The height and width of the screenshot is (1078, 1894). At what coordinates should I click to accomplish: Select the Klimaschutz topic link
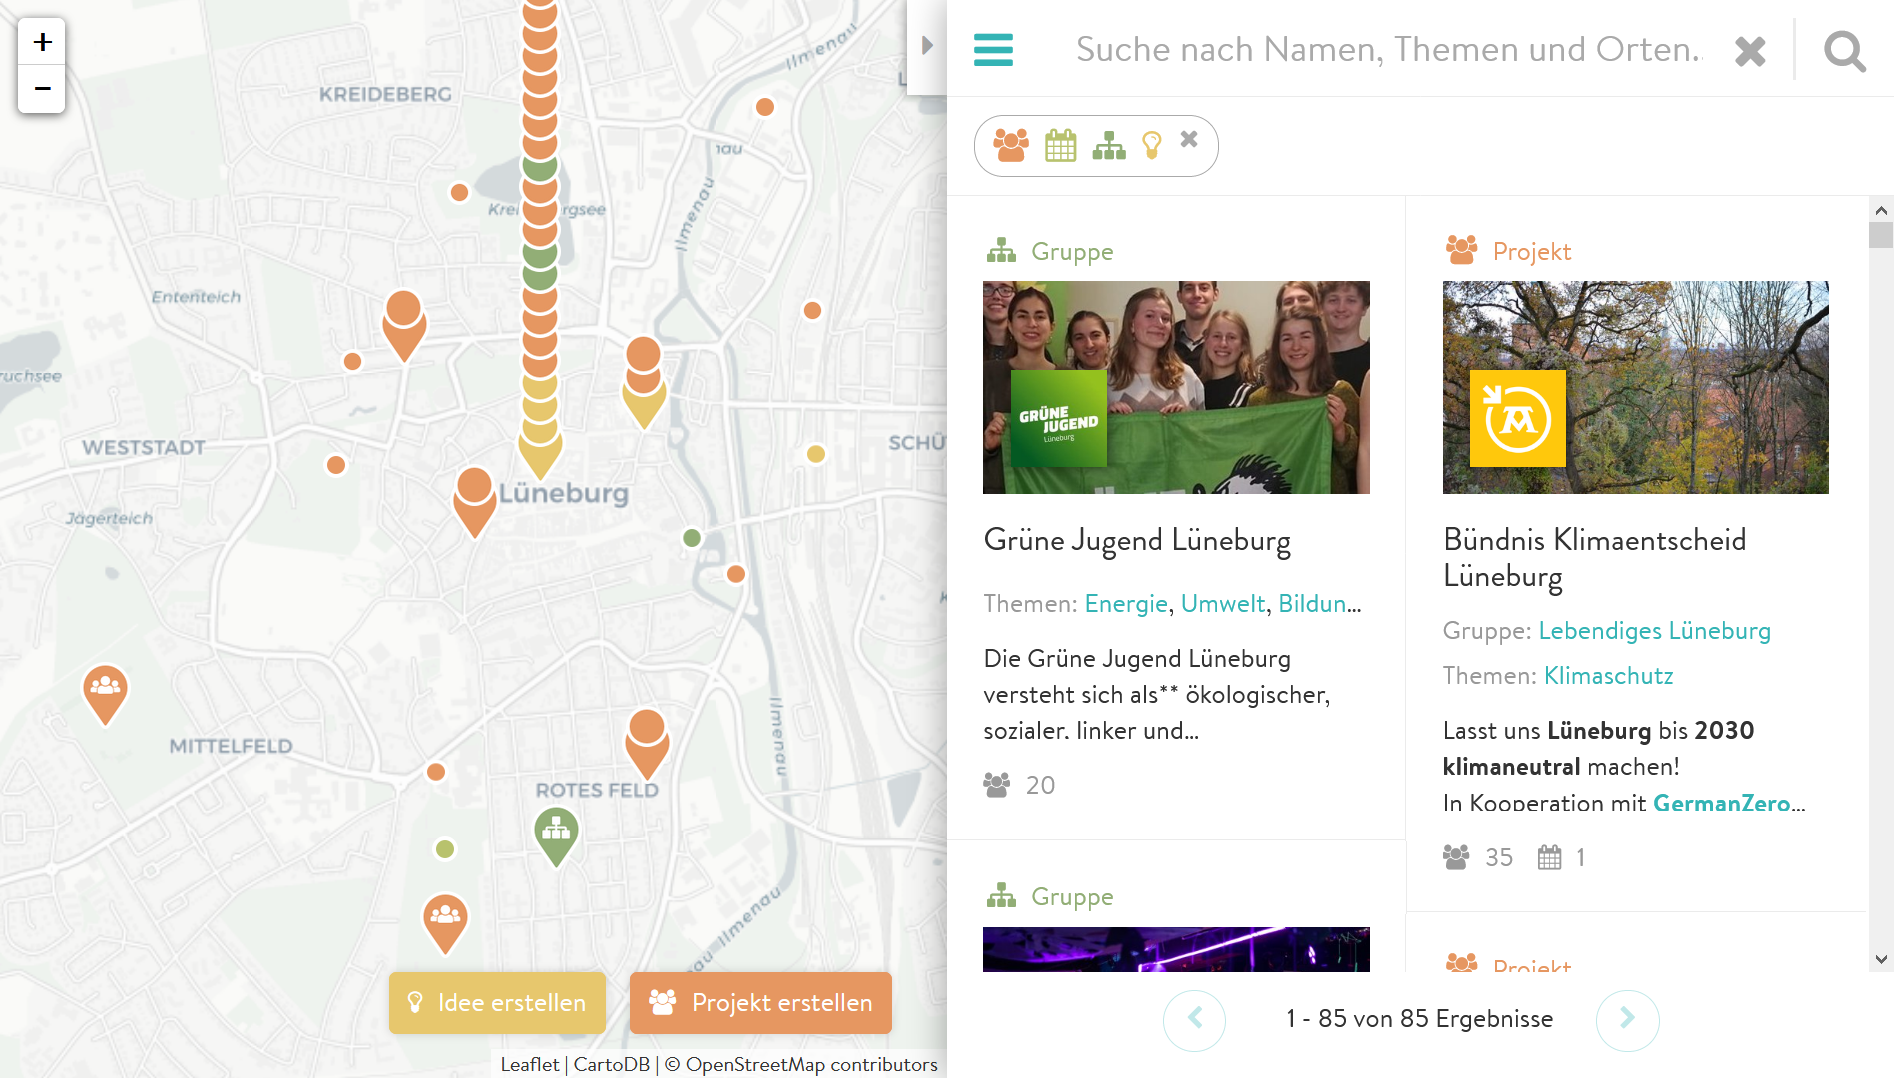tap(1608, 676)
